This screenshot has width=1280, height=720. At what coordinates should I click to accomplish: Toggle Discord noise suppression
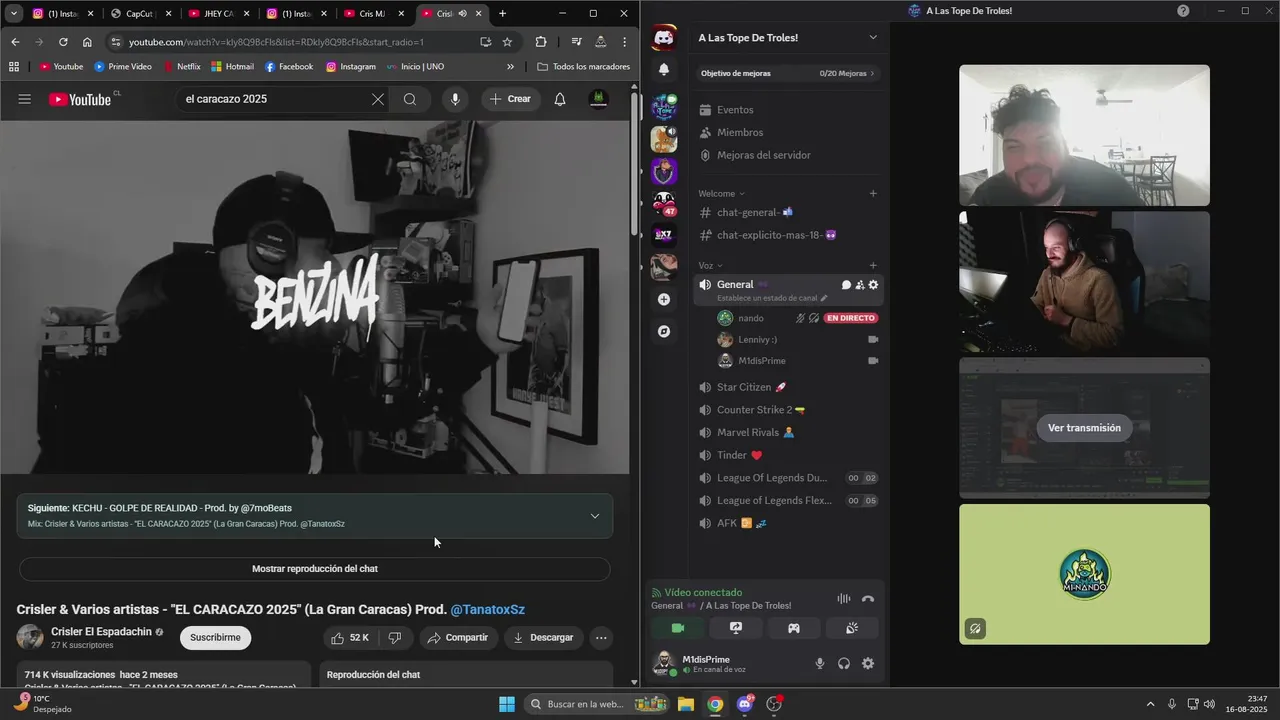pos(844,599)
